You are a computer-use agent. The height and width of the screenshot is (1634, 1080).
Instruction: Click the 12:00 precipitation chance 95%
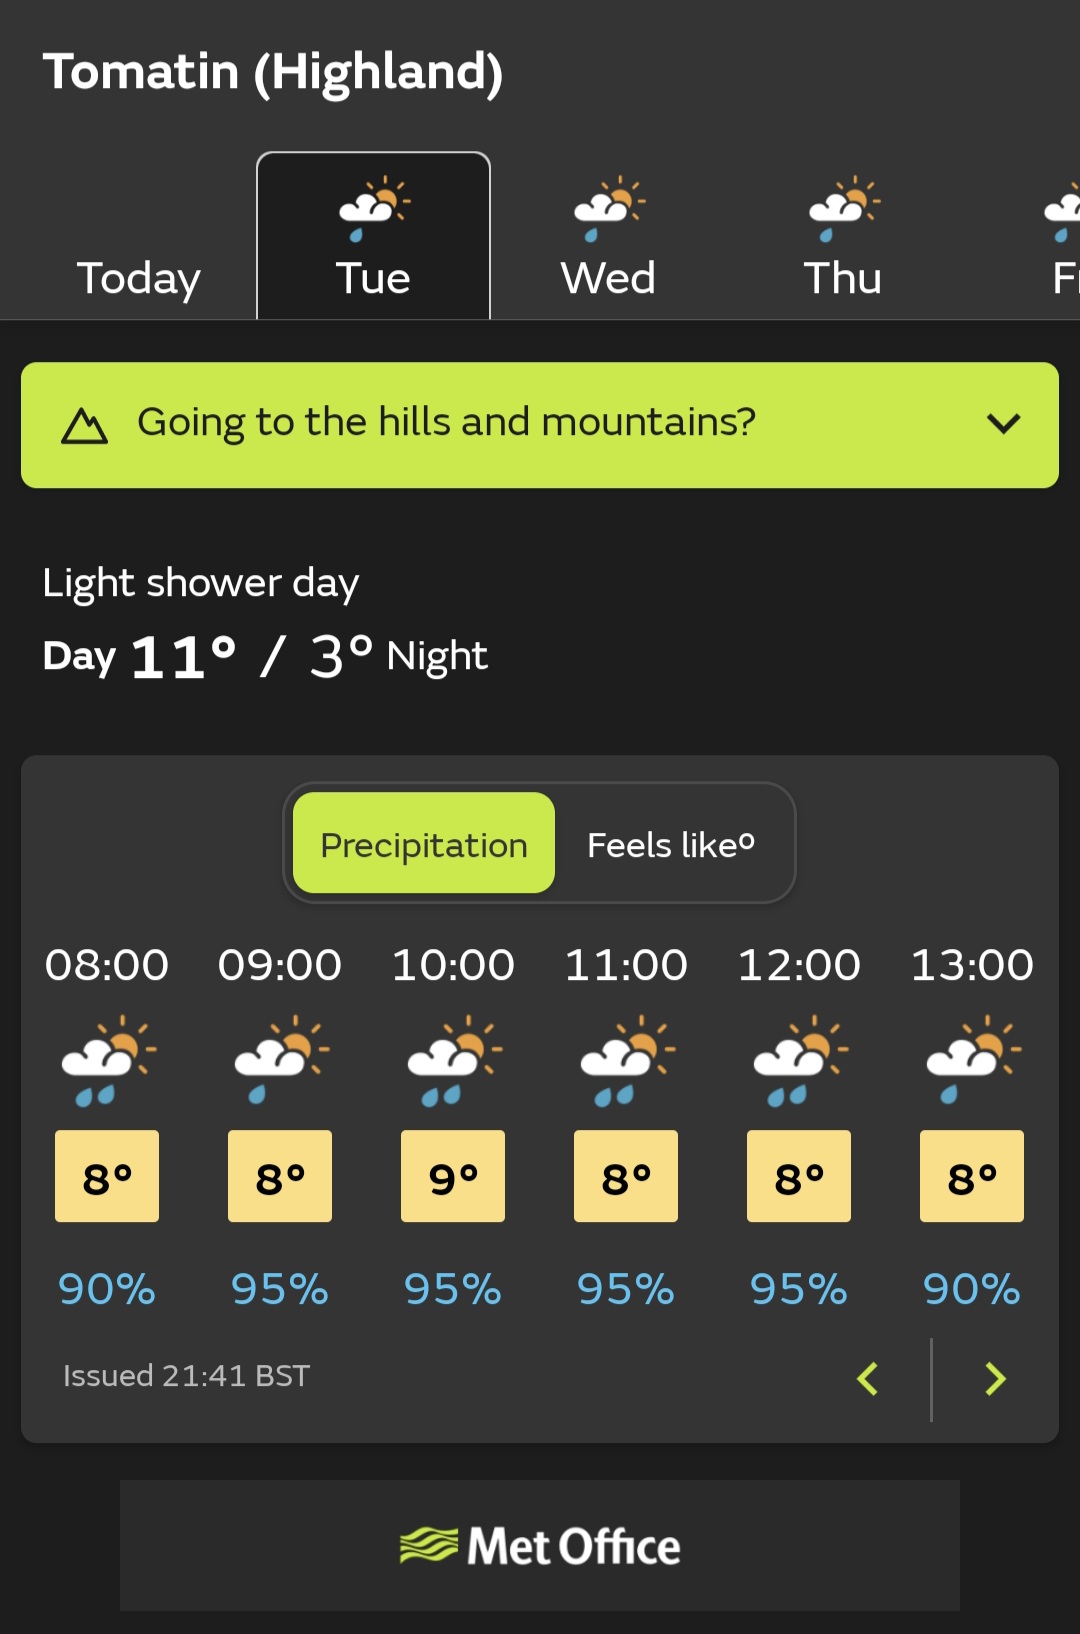(x=799, y=1289)
